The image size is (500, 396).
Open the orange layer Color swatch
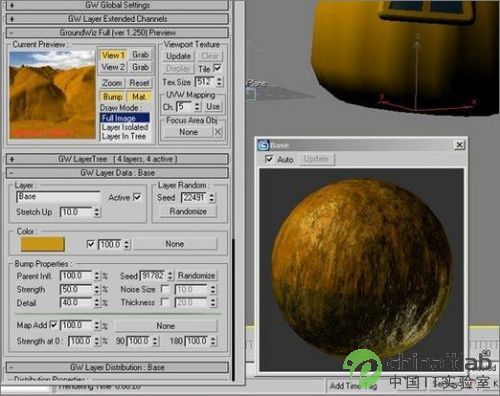(x=42, y=244)
